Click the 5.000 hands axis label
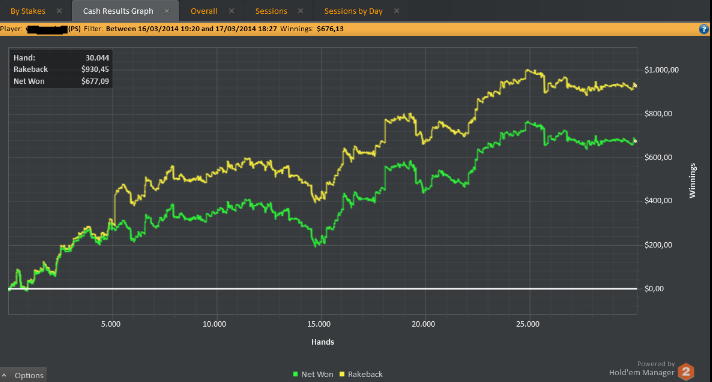 pos(111,324)
